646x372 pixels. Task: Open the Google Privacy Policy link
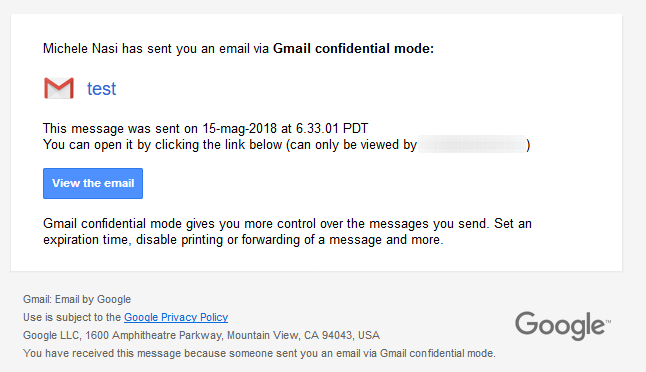coord(176,317)
